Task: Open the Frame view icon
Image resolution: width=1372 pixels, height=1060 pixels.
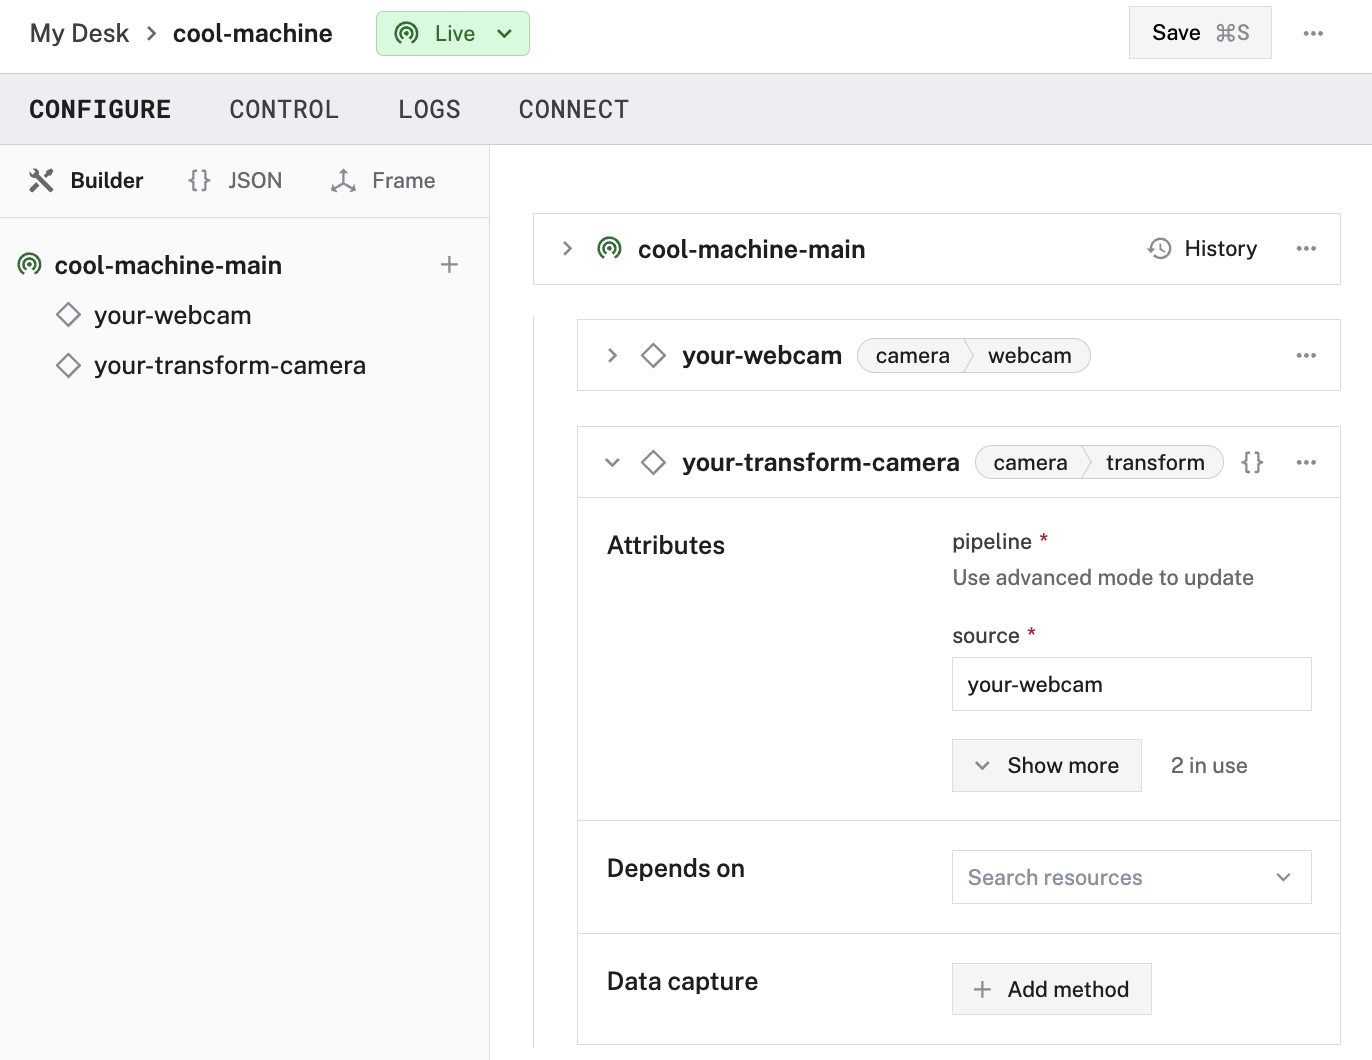Action: tap(344, 180)
